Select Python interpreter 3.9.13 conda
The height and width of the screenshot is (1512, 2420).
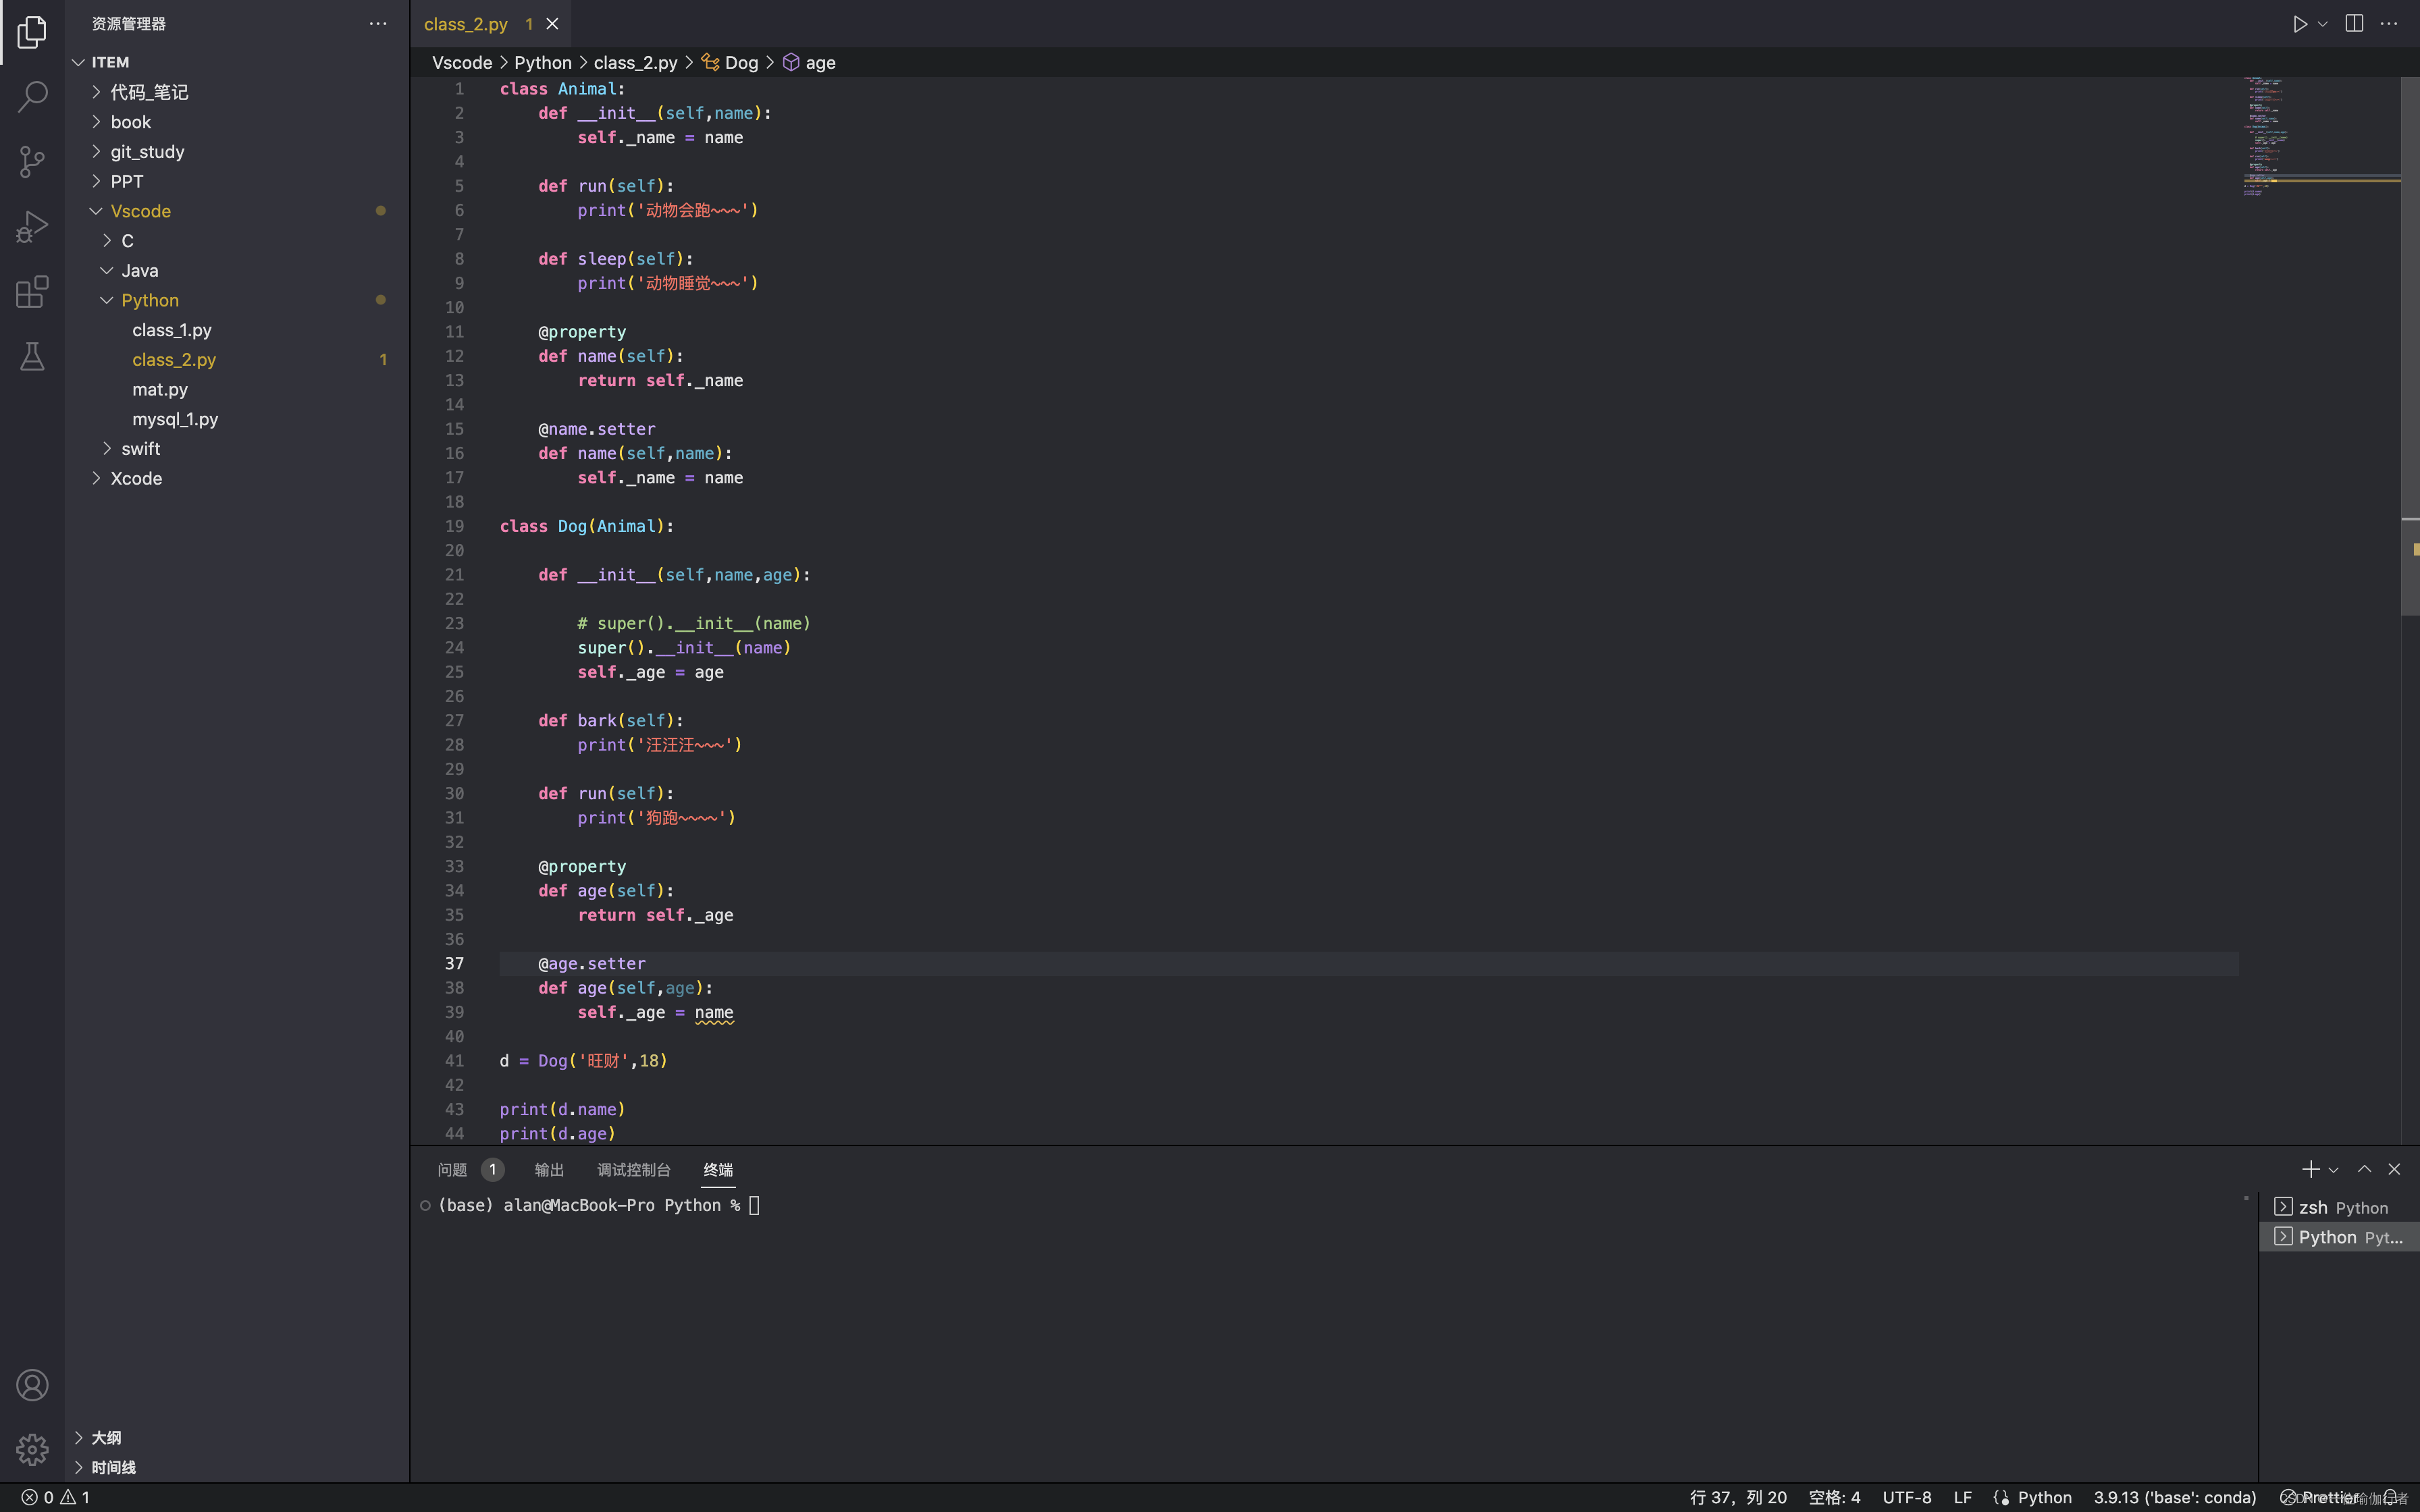(2174, 1497)
